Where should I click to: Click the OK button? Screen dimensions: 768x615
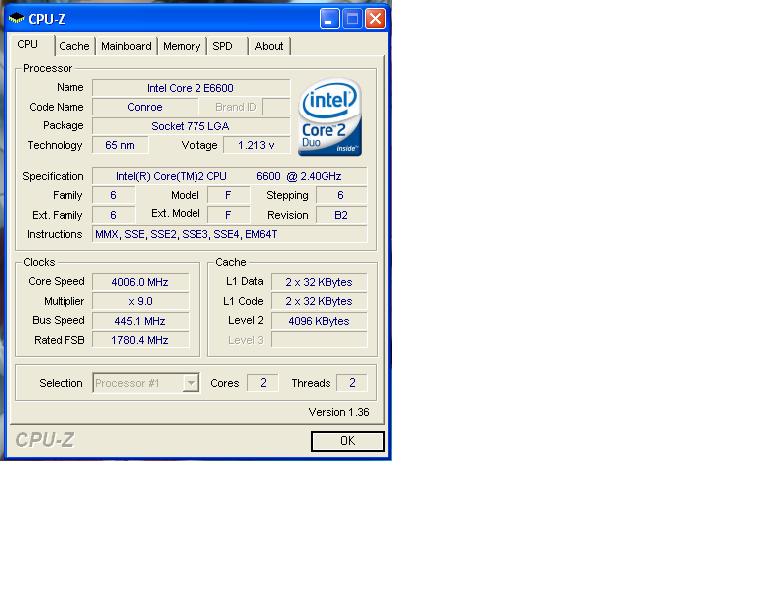pyautogui.click(x=348, y=441)
